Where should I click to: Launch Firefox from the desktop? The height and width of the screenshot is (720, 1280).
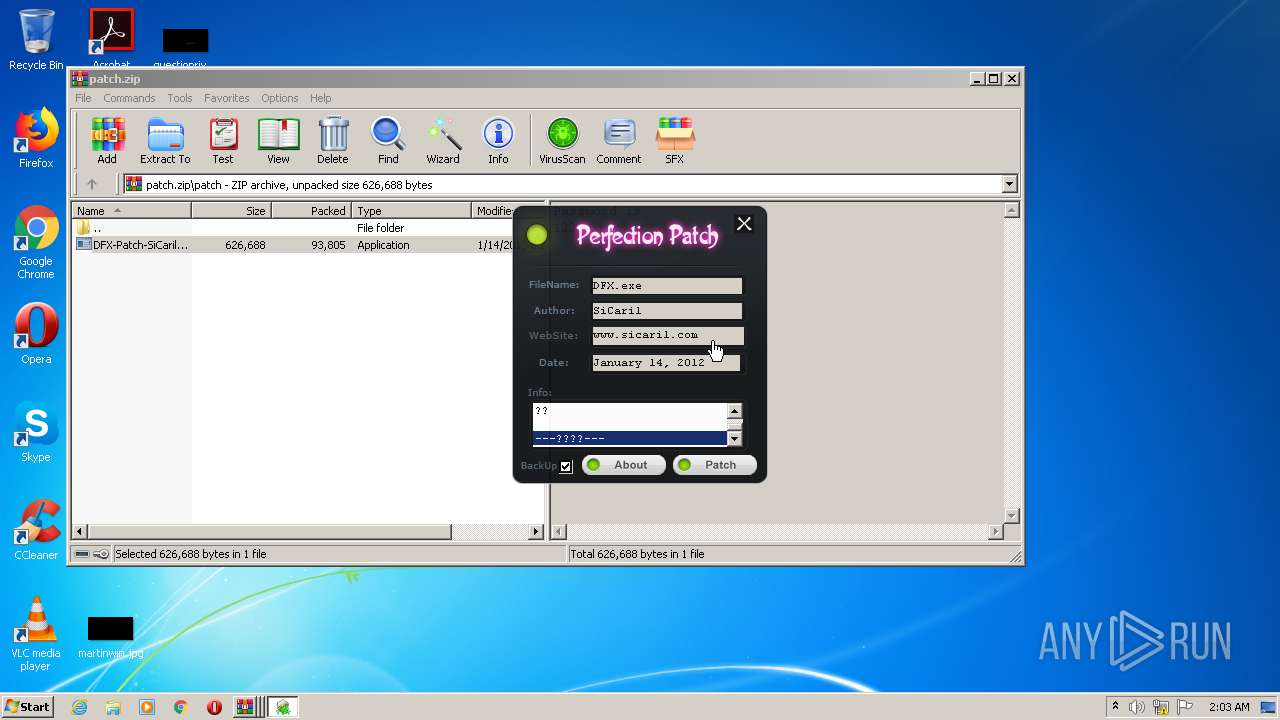[x=36, y=138]
